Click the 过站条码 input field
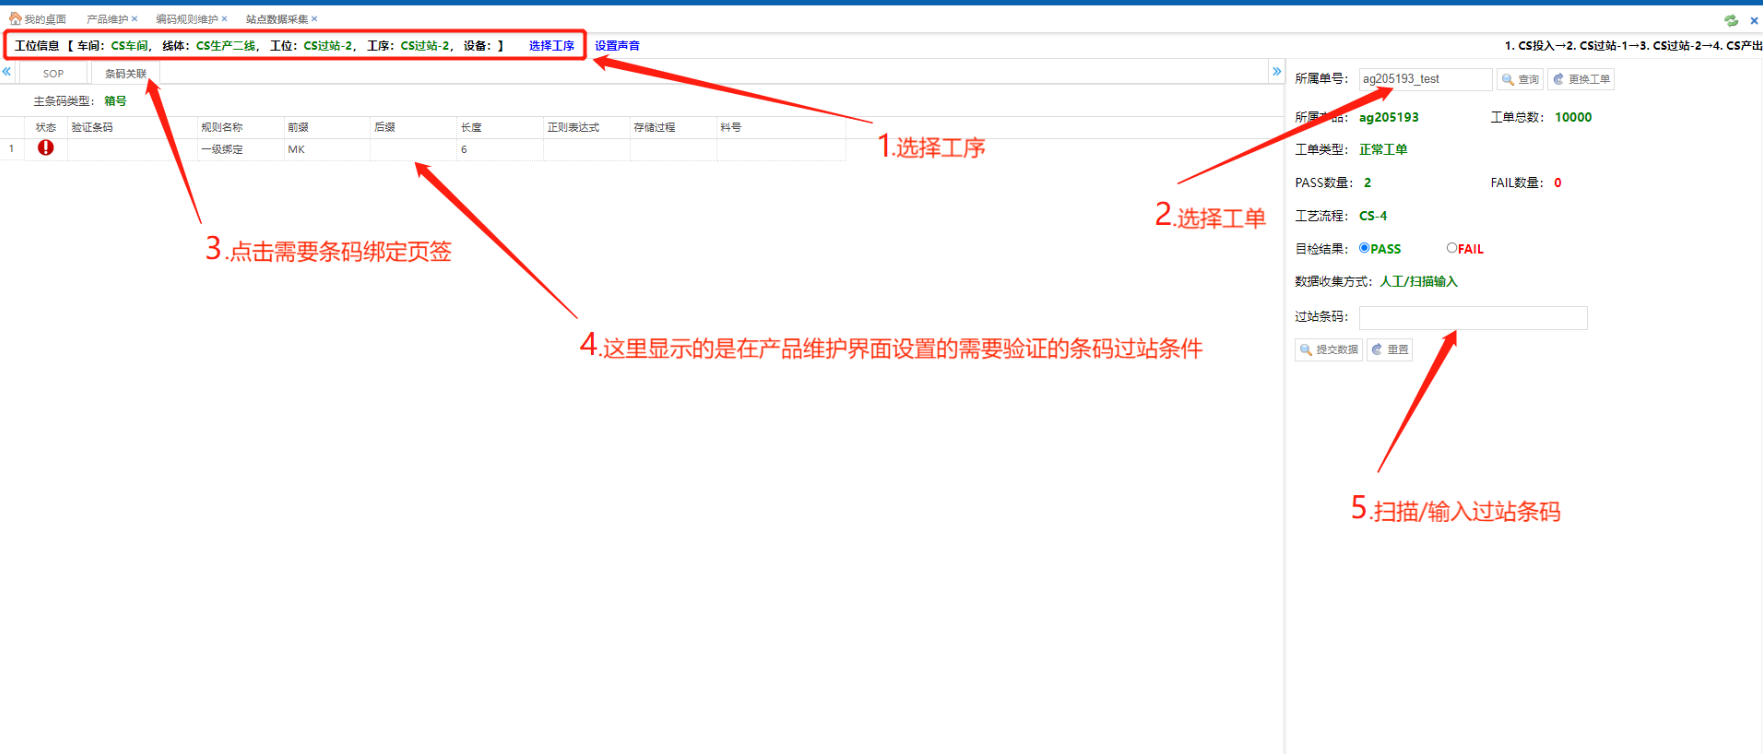Screen dimensions: 1763x754 1472,318
